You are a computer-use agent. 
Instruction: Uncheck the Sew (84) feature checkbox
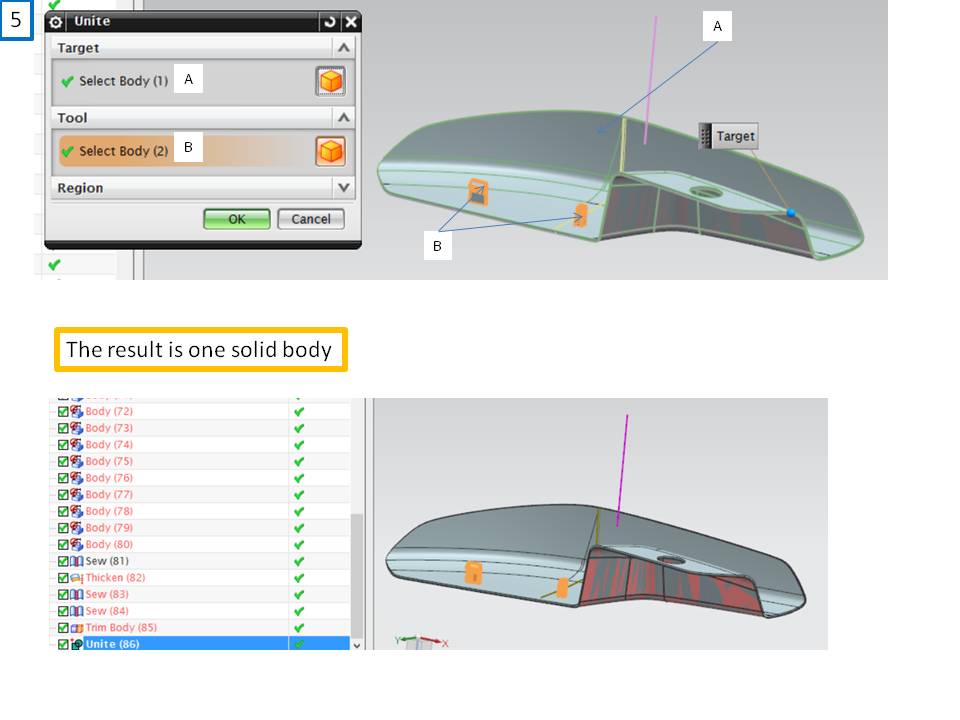[63, 611]
